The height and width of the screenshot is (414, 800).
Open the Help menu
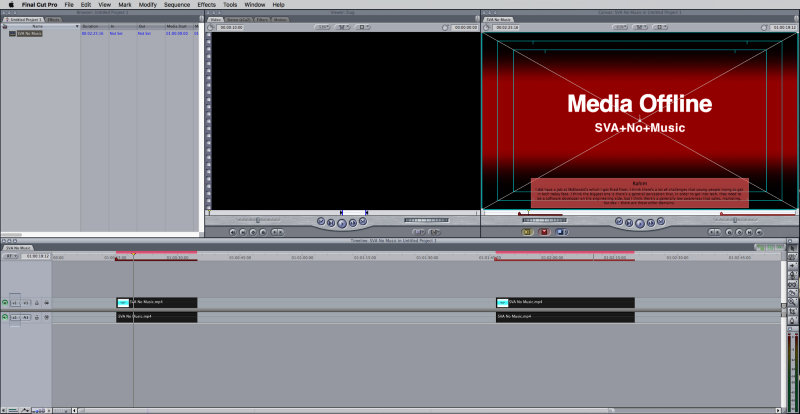click(x=278, y=4)
